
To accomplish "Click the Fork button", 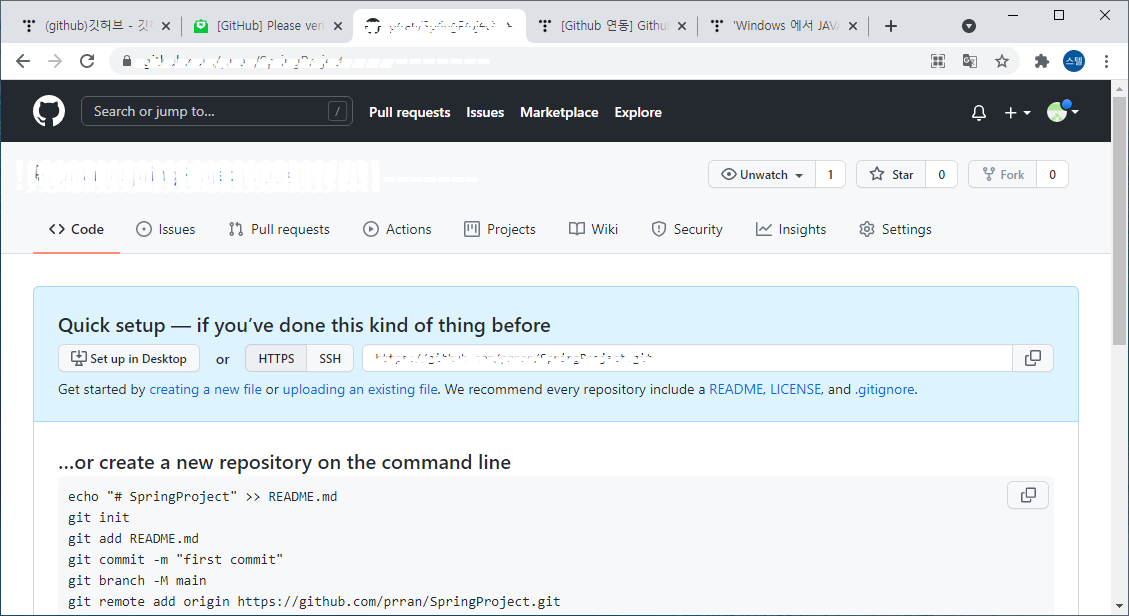I will [1002, 174].
